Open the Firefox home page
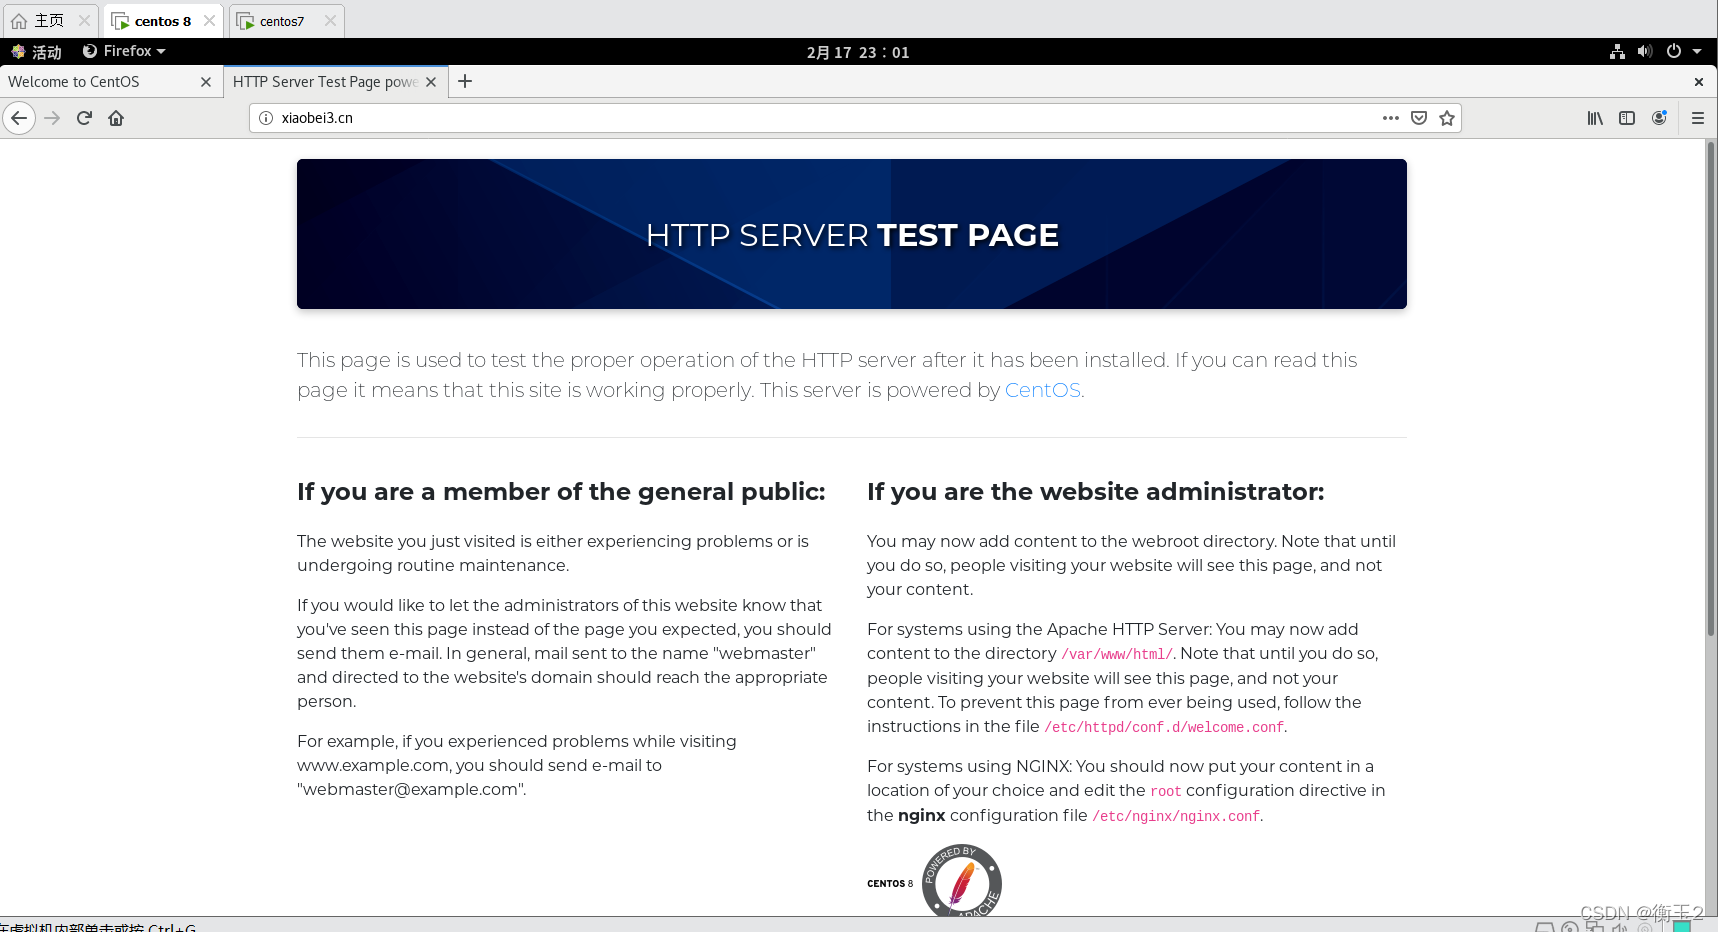The height and width of the screenshot is (932, 1718). click(x=116, y=118)
